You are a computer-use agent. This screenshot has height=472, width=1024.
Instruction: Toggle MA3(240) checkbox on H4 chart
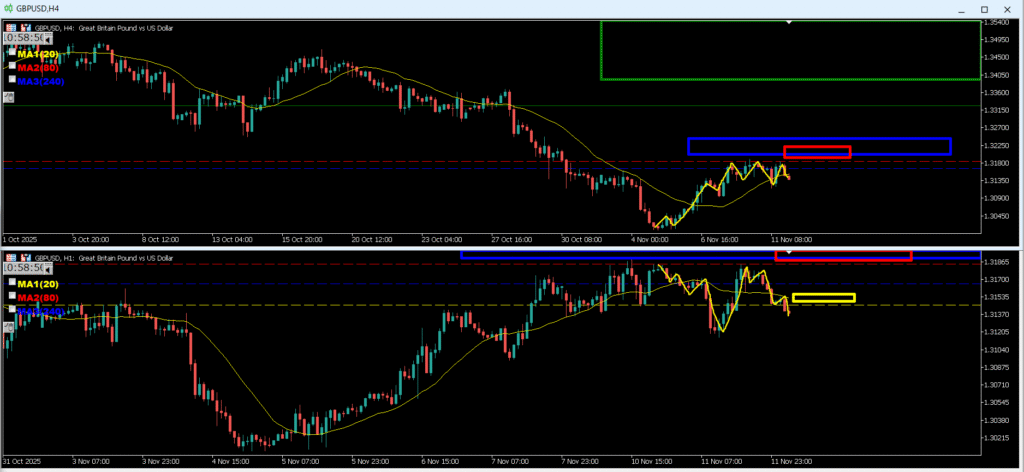[12, 79]
